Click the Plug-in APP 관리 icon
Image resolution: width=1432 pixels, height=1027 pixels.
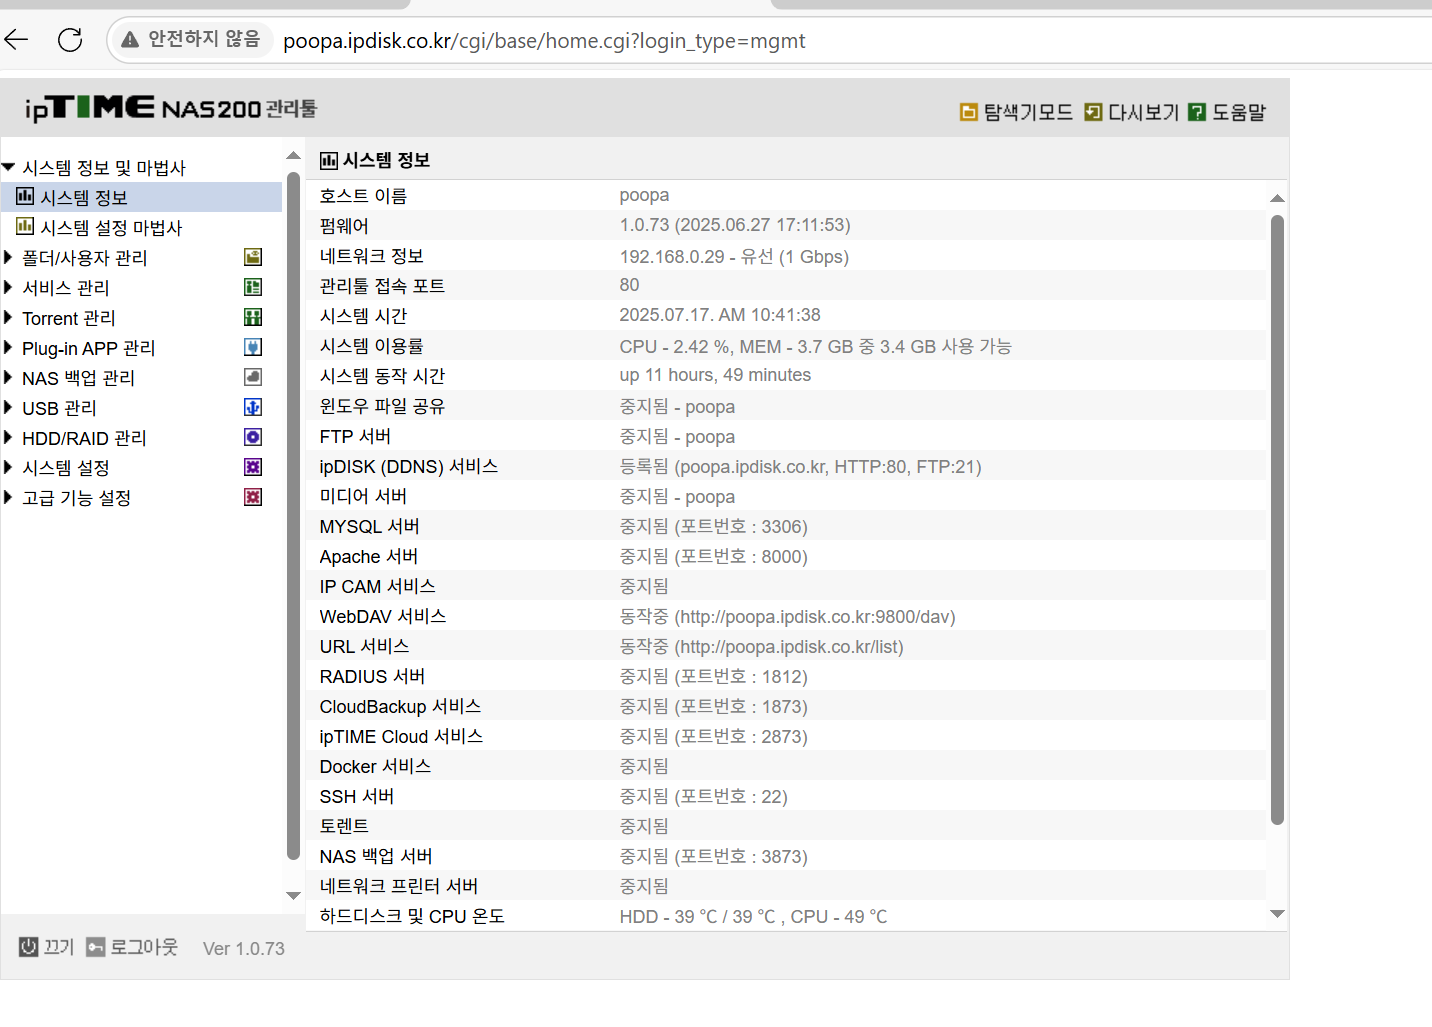pyautogui.click(x=253, y=348)
